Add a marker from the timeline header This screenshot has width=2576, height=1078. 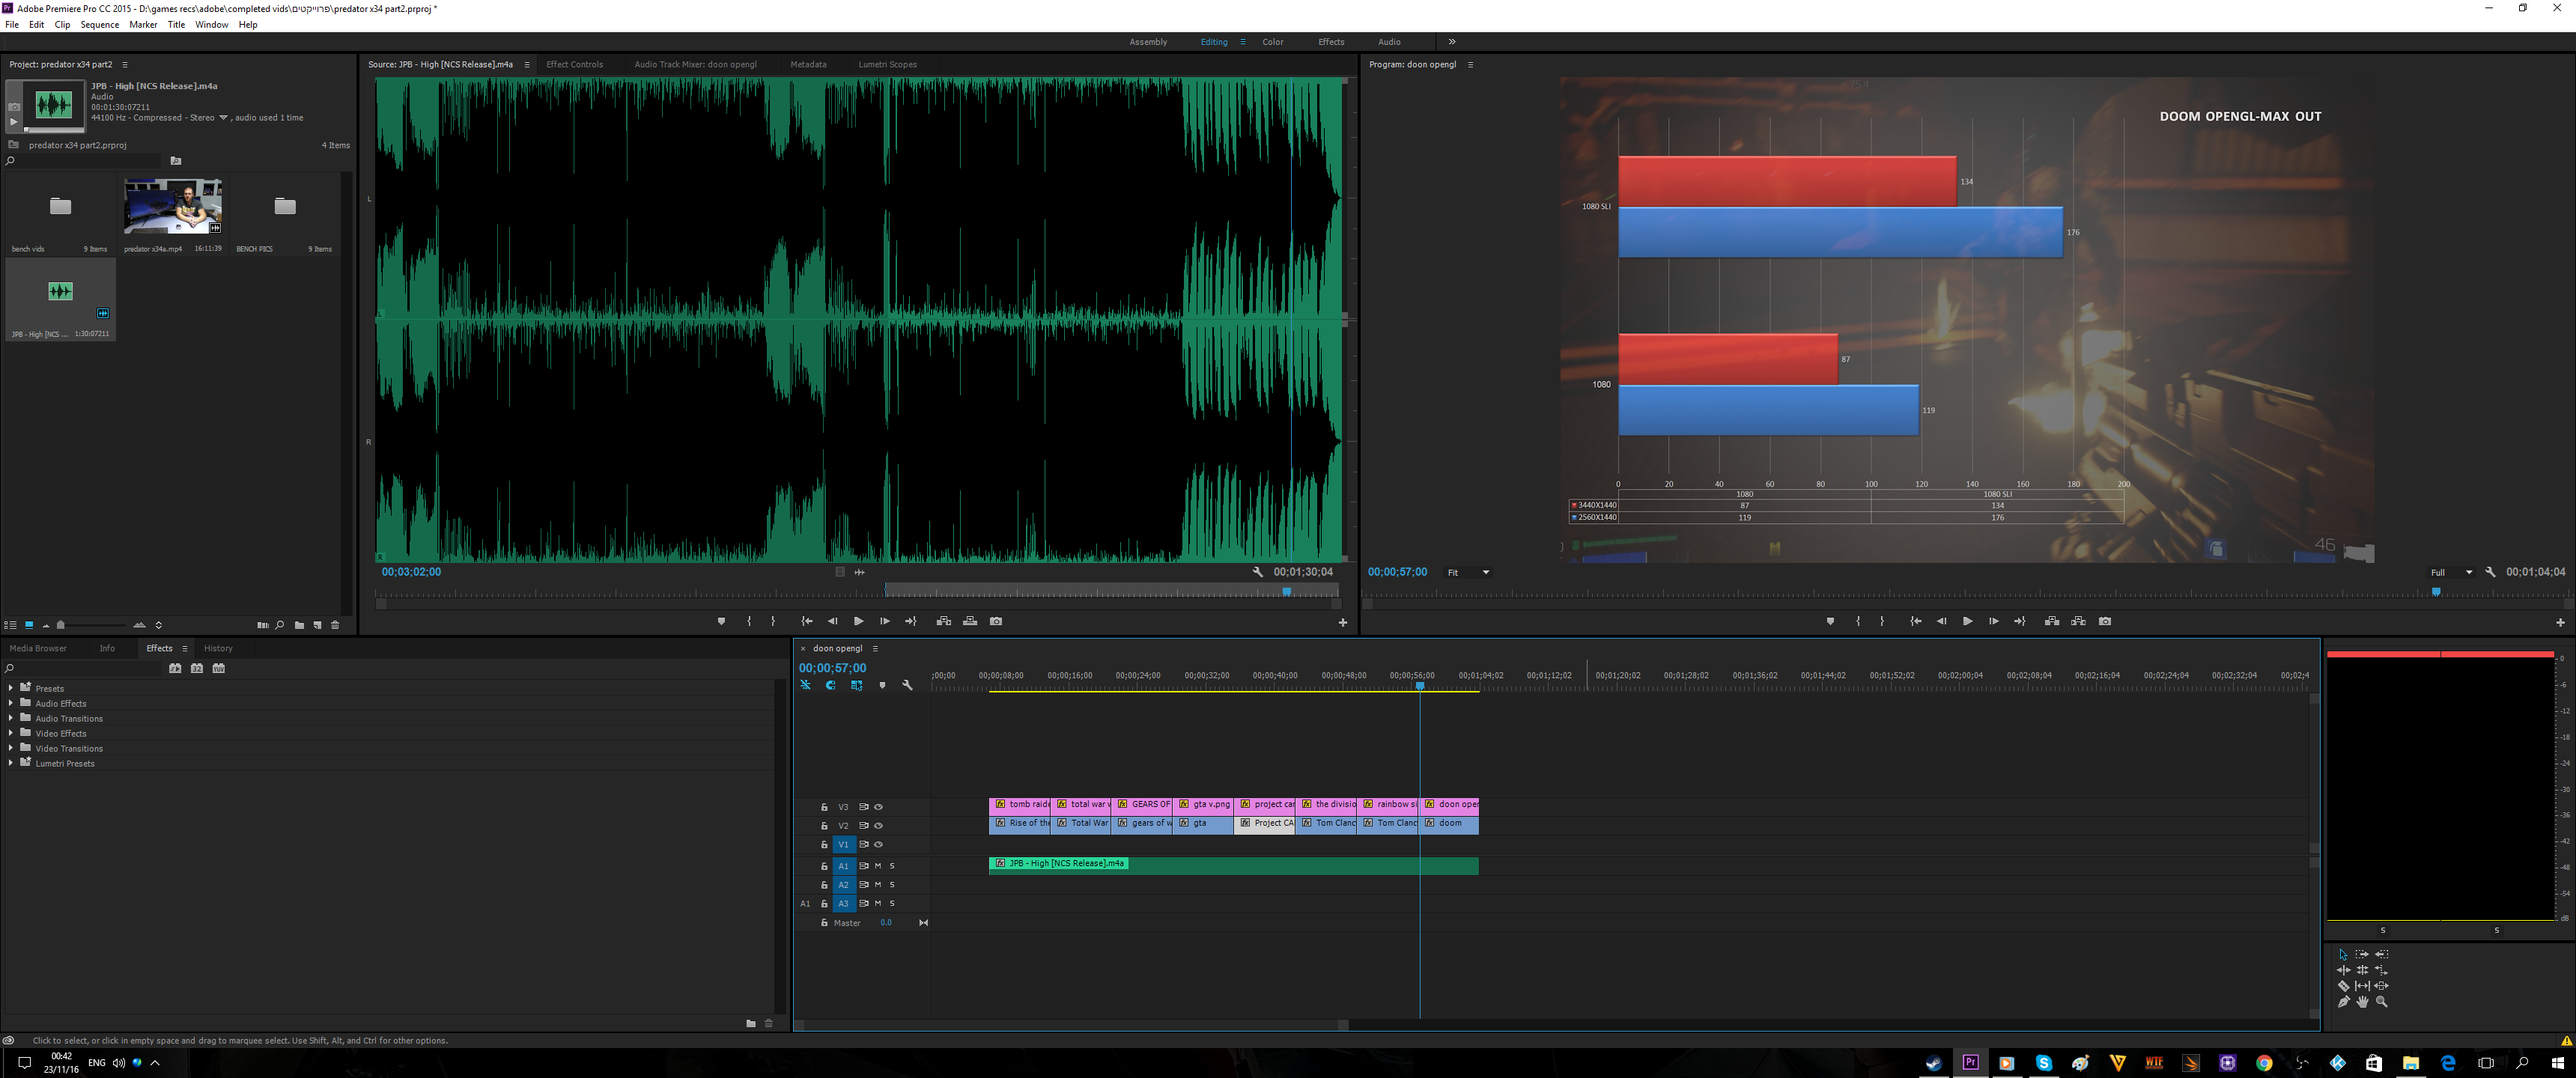pyautogui.click(x=882, y=685)
